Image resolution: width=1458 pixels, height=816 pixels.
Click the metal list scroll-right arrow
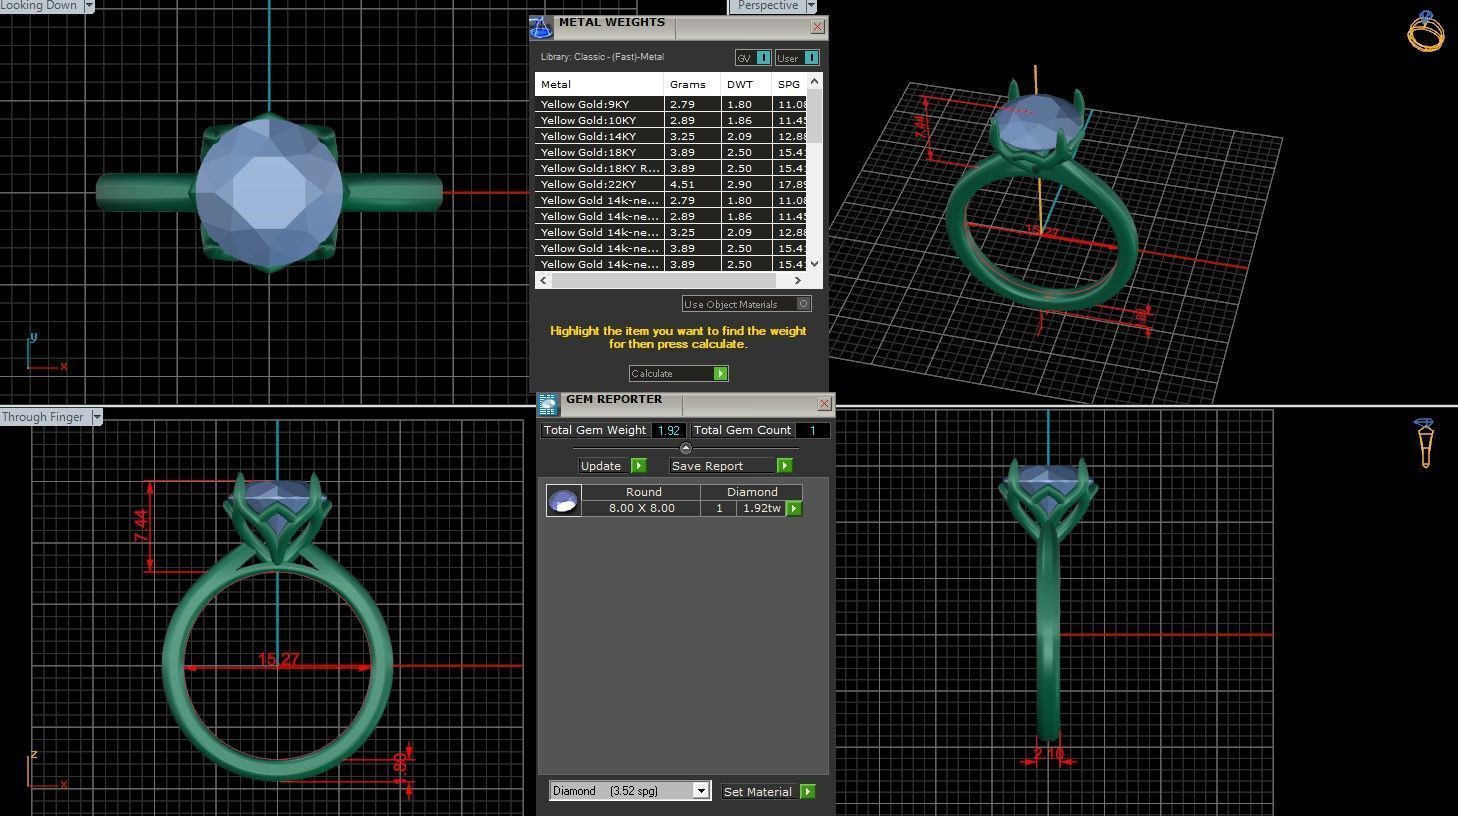tap(798, 281)
